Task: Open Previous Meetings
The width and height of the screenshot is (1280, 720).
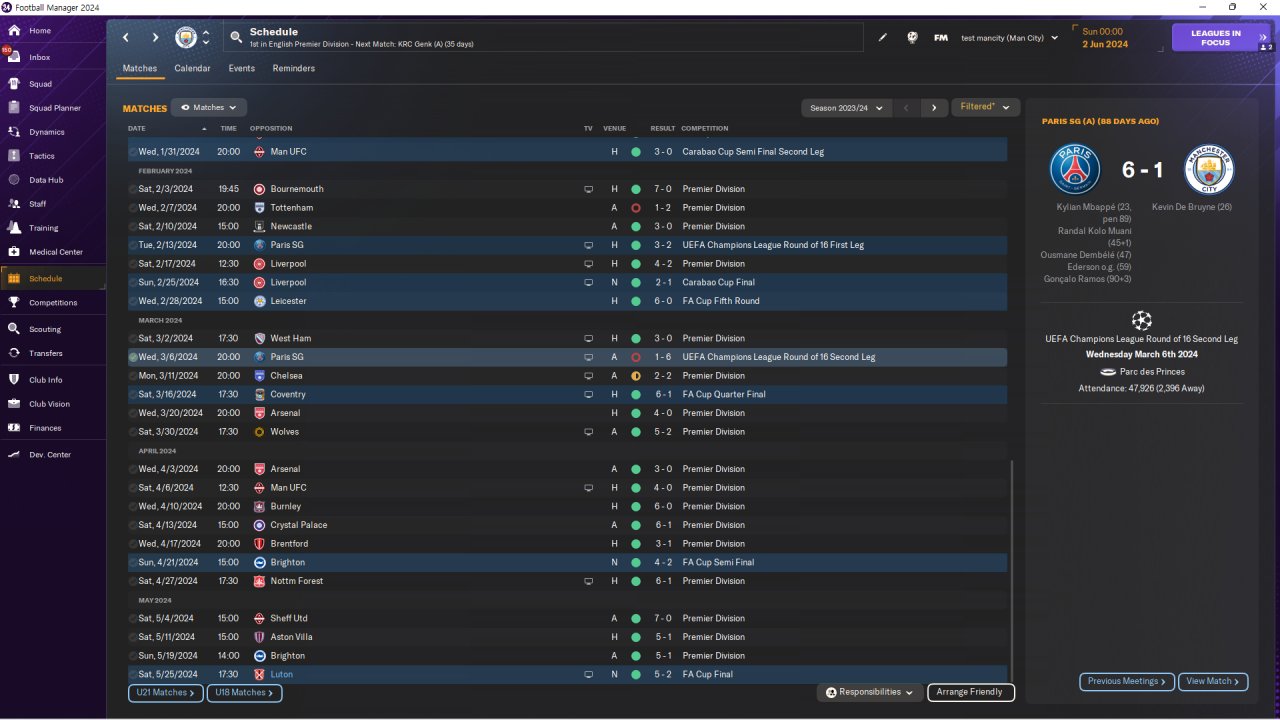Action: coord(1126,682)
